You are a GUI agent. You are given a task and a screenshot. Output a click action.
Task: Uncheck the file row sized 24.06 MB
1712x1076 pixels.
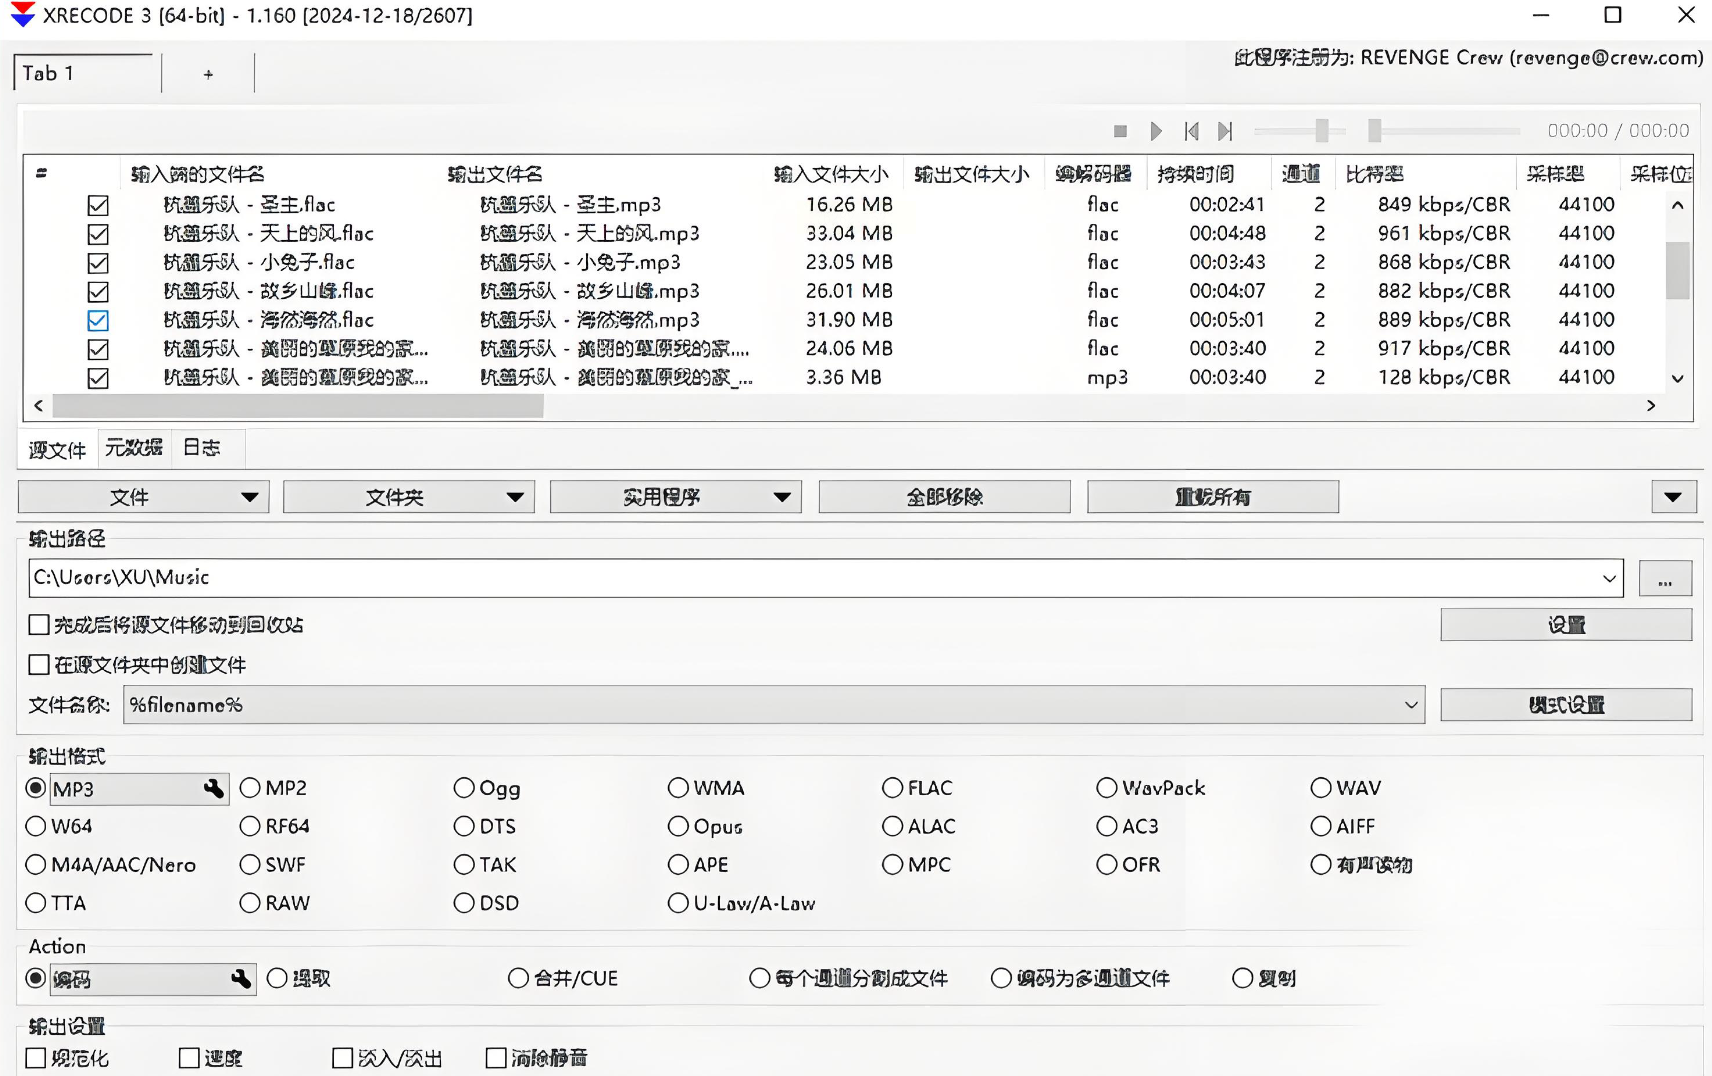[x=98, y=350]
